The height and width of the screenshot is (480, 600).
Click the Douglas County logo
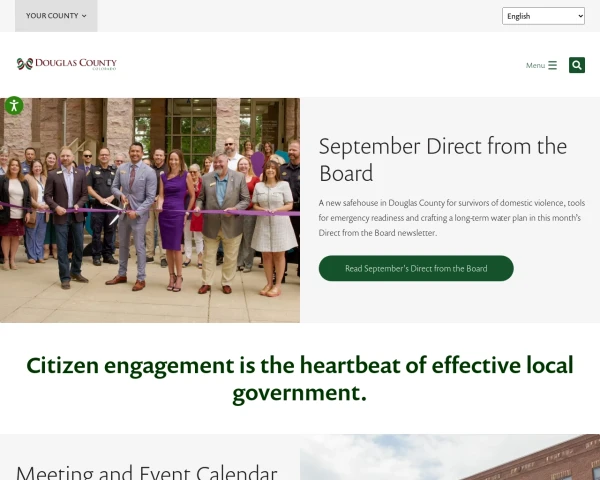[67, 64]
